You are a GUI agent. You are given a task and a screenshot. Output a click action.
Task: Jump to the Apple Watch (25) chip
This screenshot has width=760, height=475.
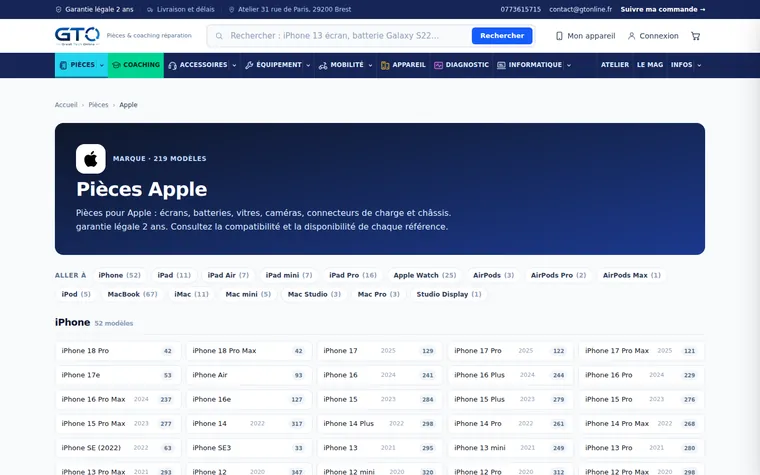tap(425, 275)
